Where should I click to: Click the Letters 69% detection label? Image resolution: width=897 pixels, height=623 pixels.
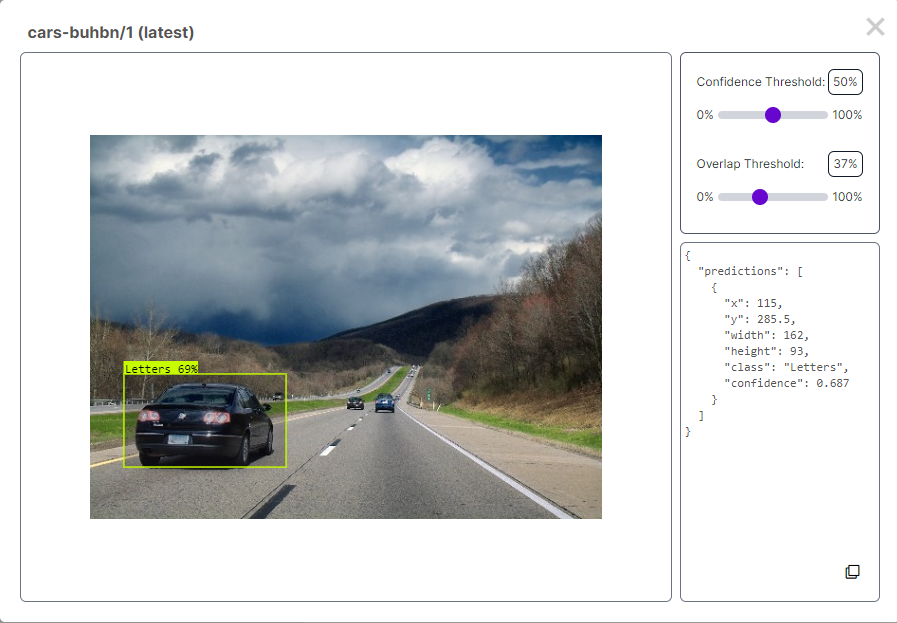(x=160, y=368)
